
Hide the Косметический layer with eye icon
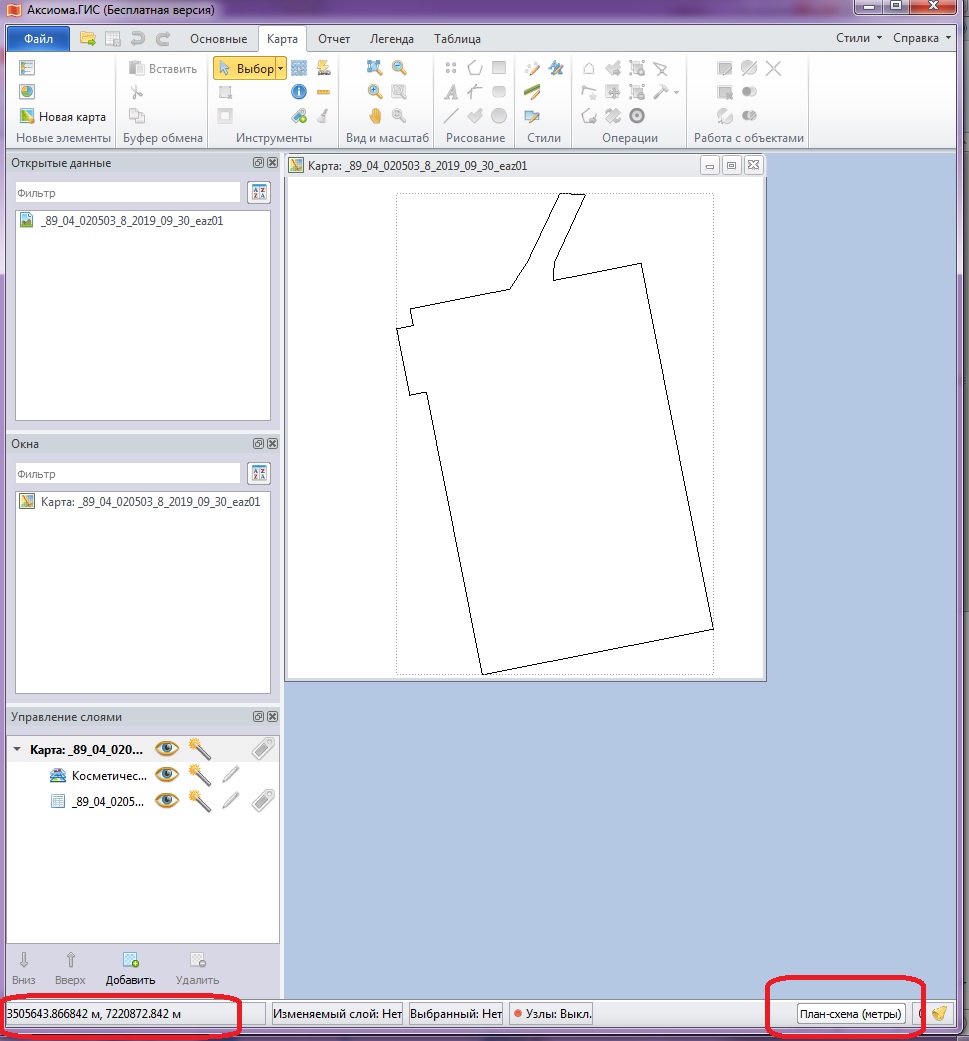point(166,774)
